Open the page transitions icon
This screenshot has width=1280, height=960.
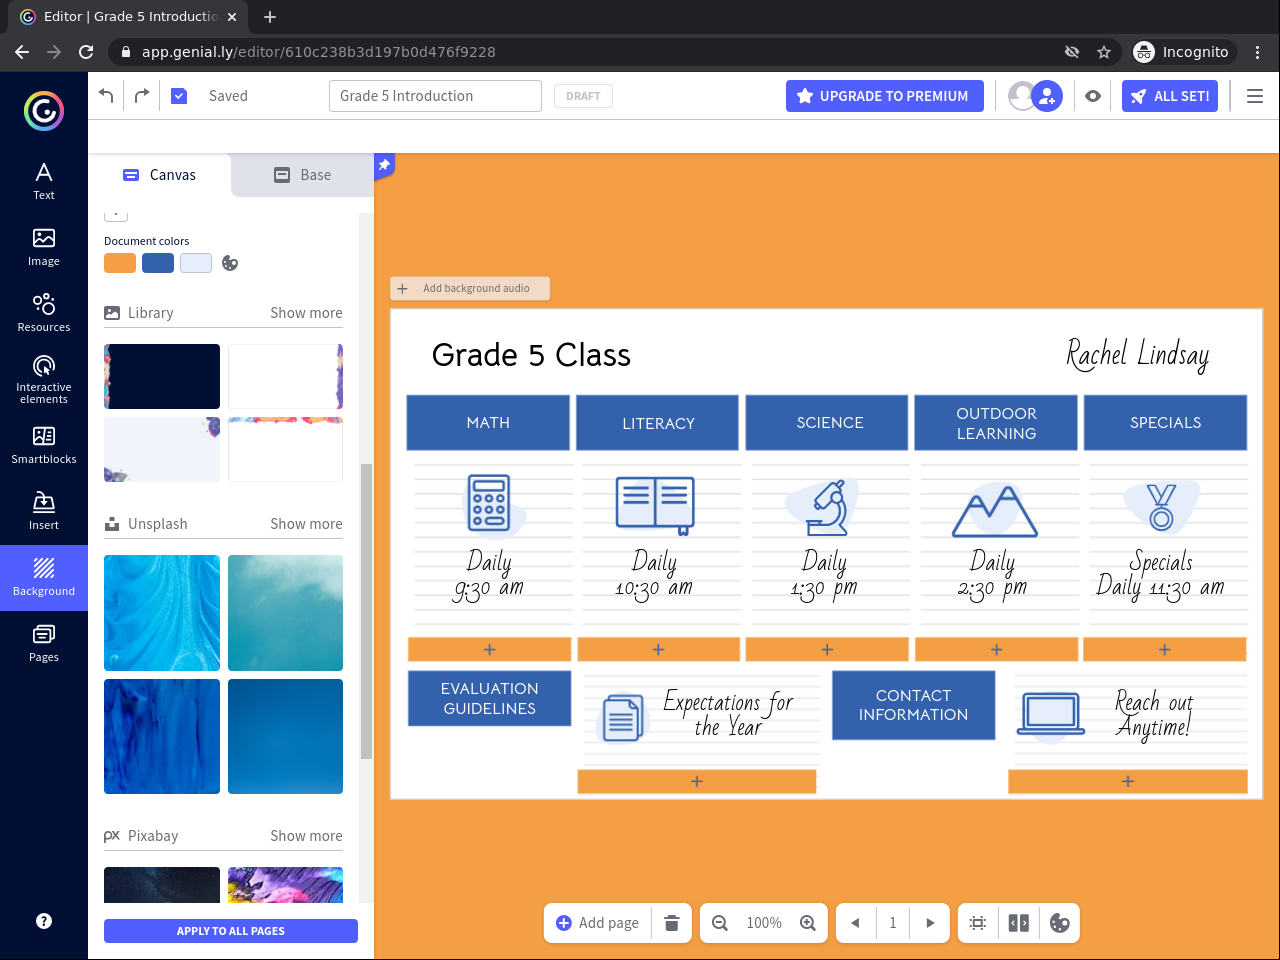coord(1019,923)
